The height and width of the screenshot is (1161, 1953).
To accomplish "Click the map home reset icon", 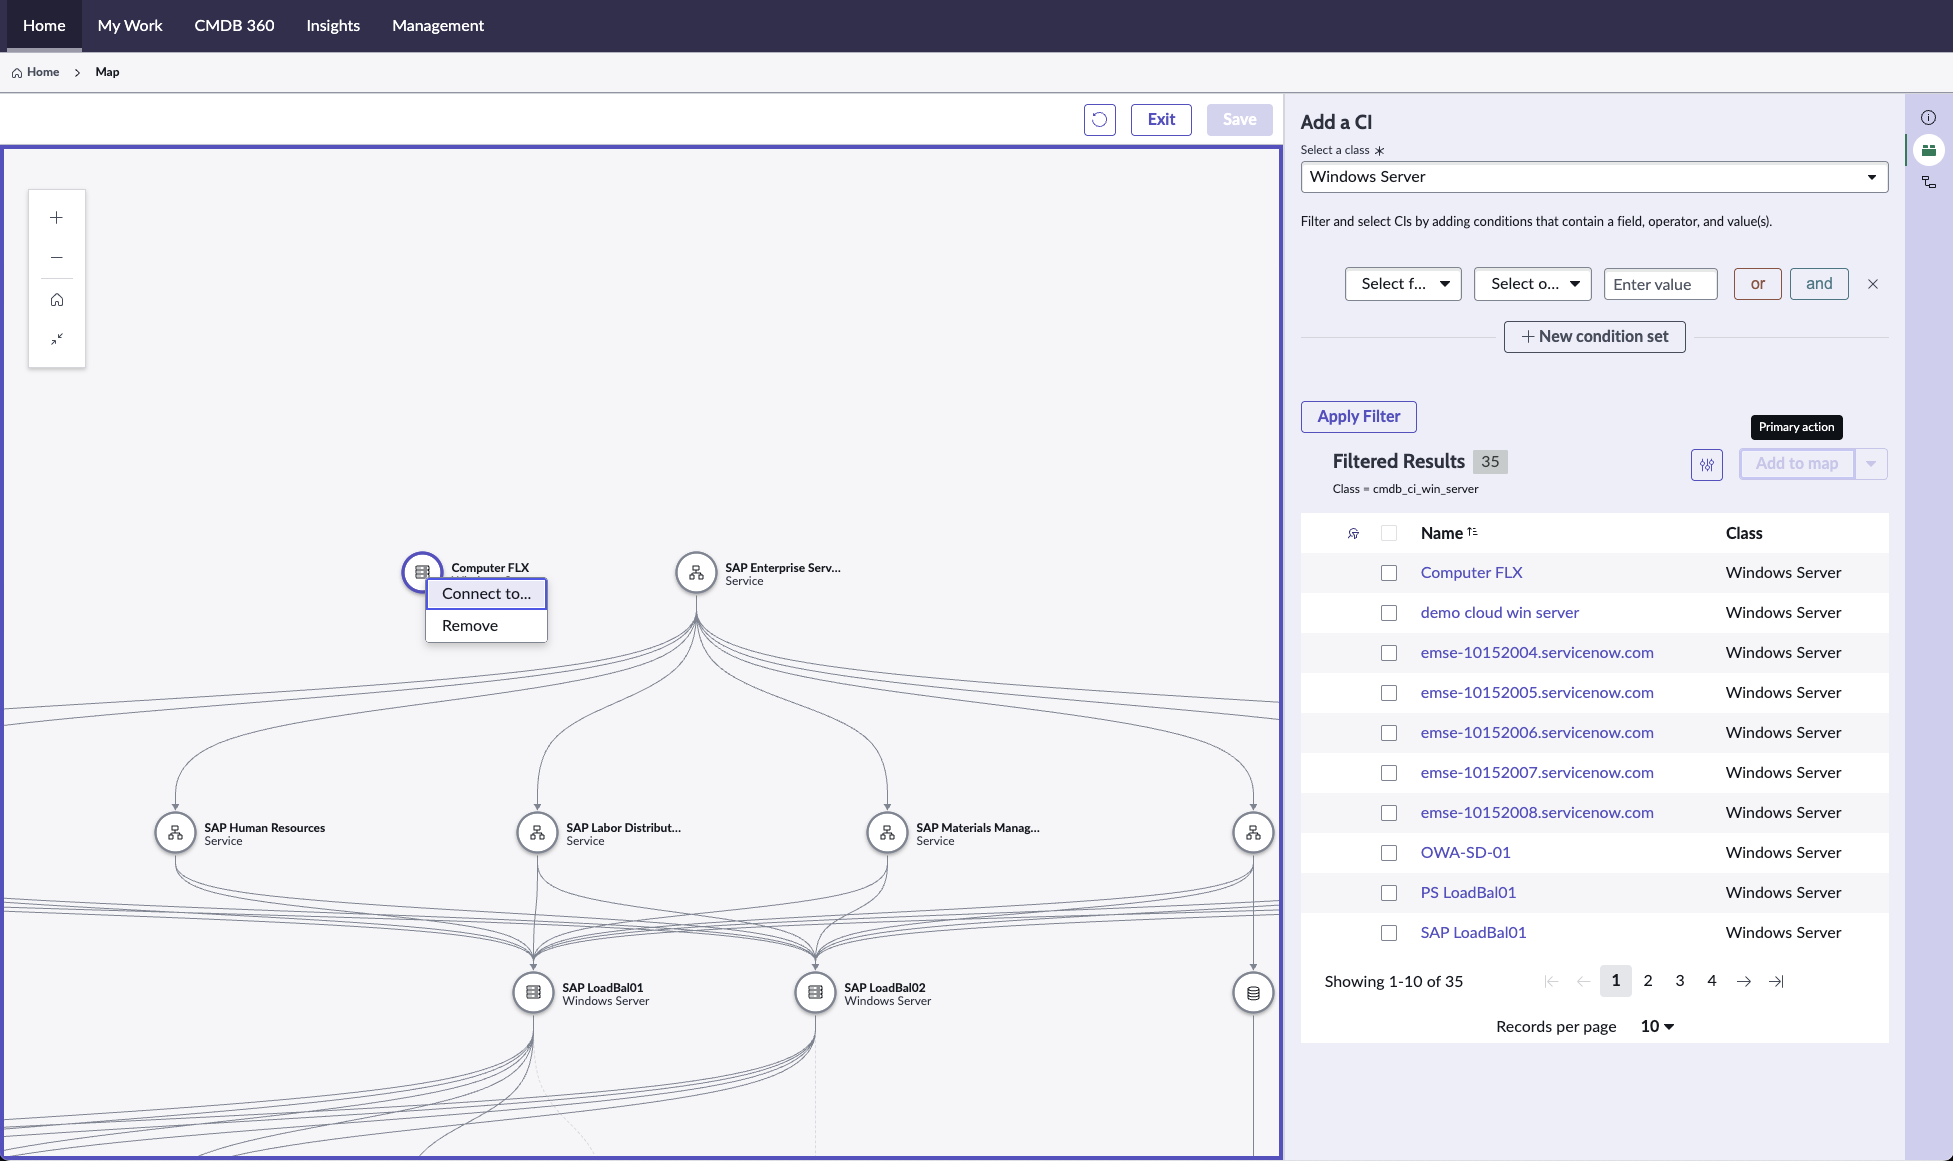I will point(57,300).
